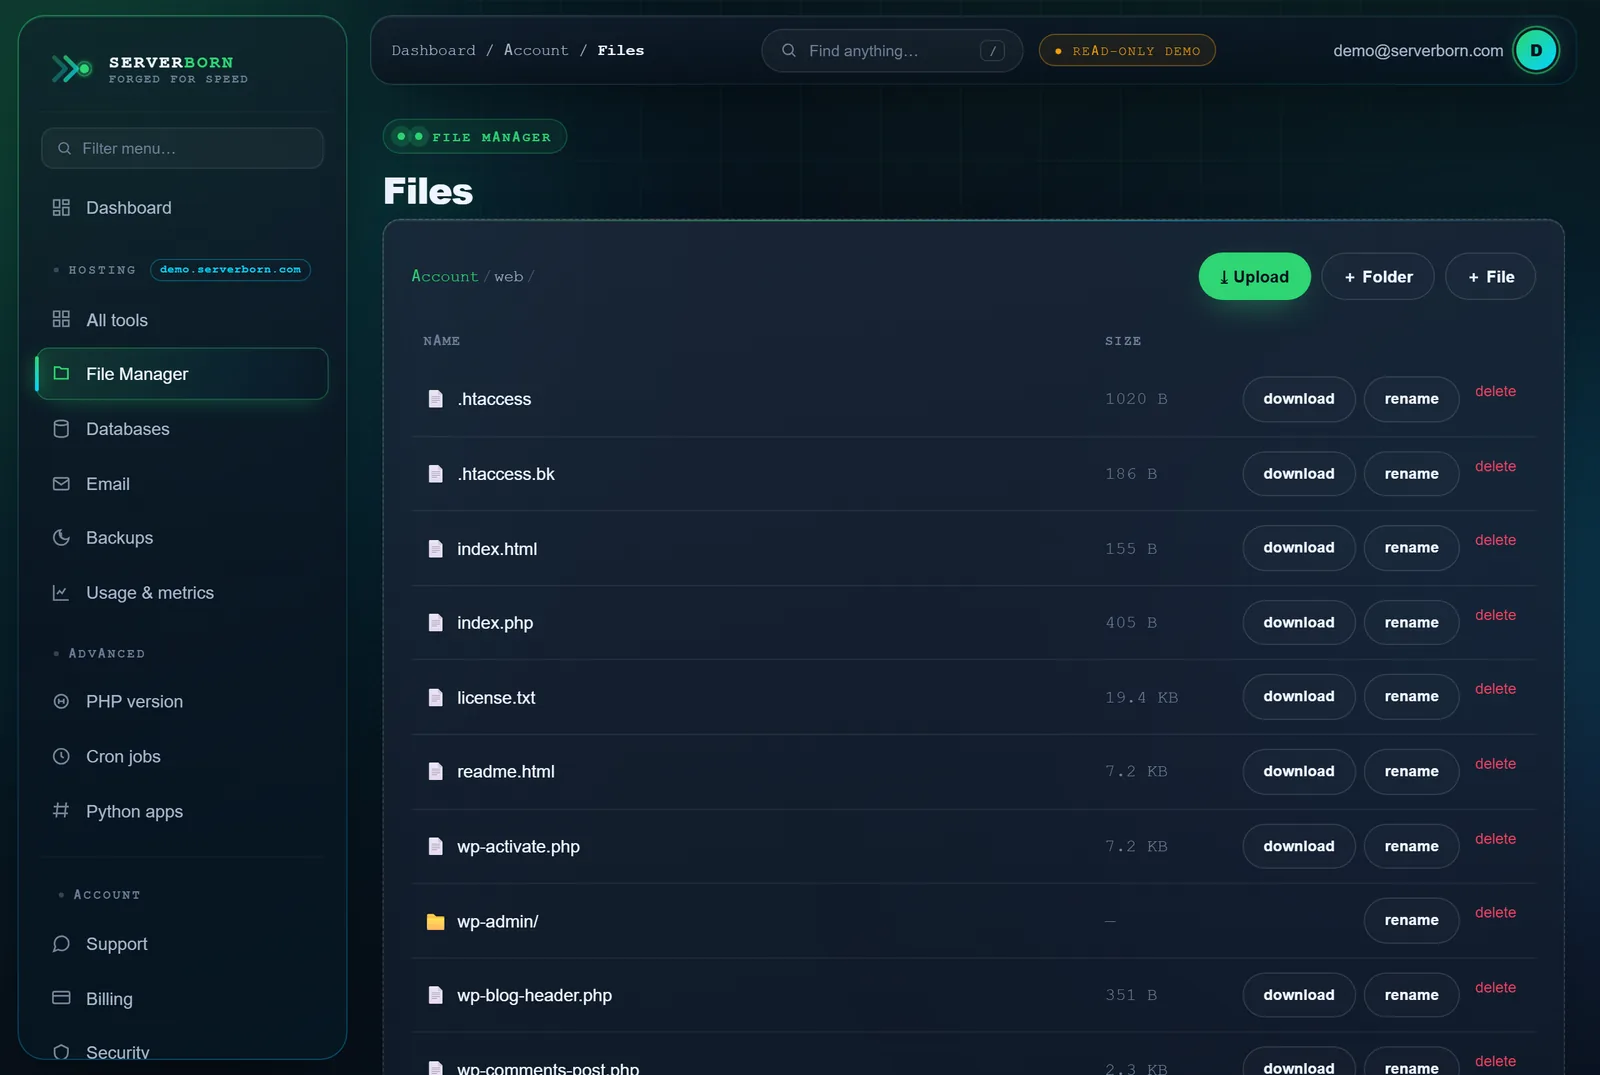
Task: Click the READ-ONLY DEMO badge
Action: 1127,50
